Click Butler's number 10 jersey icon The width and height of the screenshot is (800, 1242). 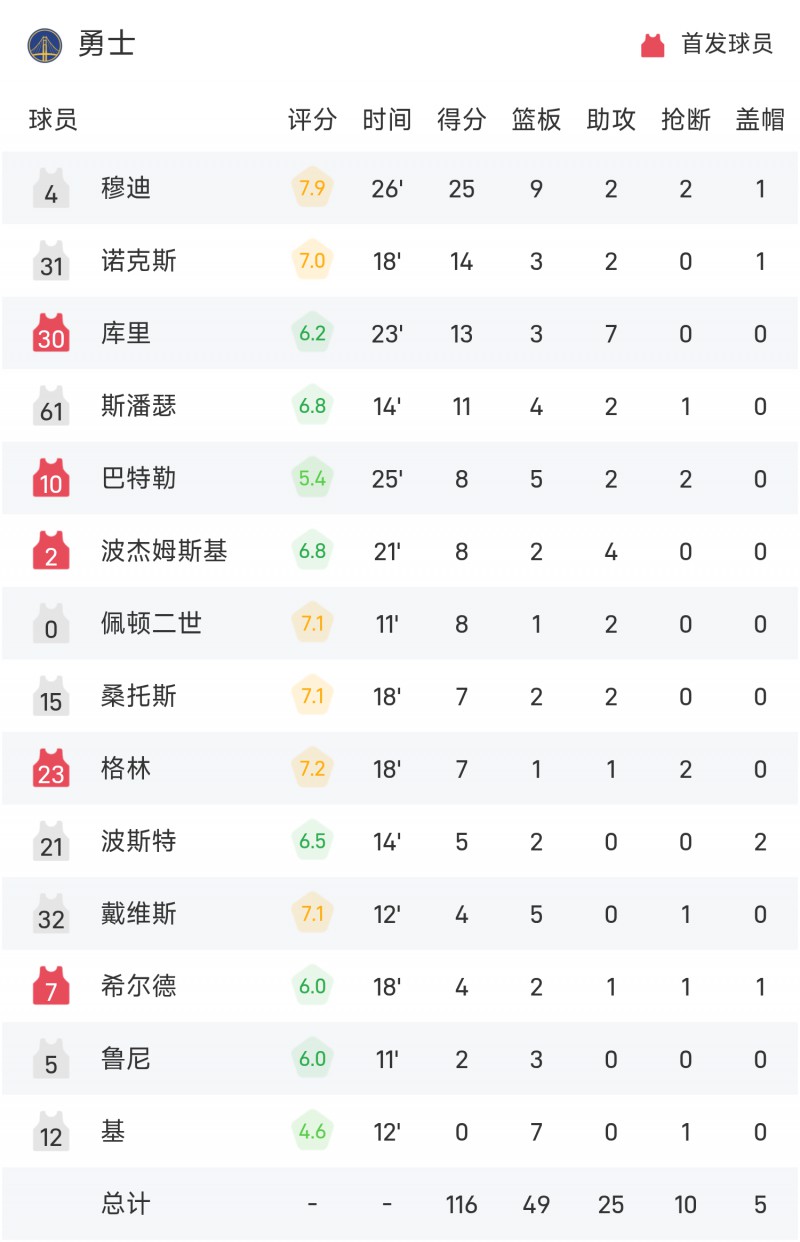tap(51, 478)
